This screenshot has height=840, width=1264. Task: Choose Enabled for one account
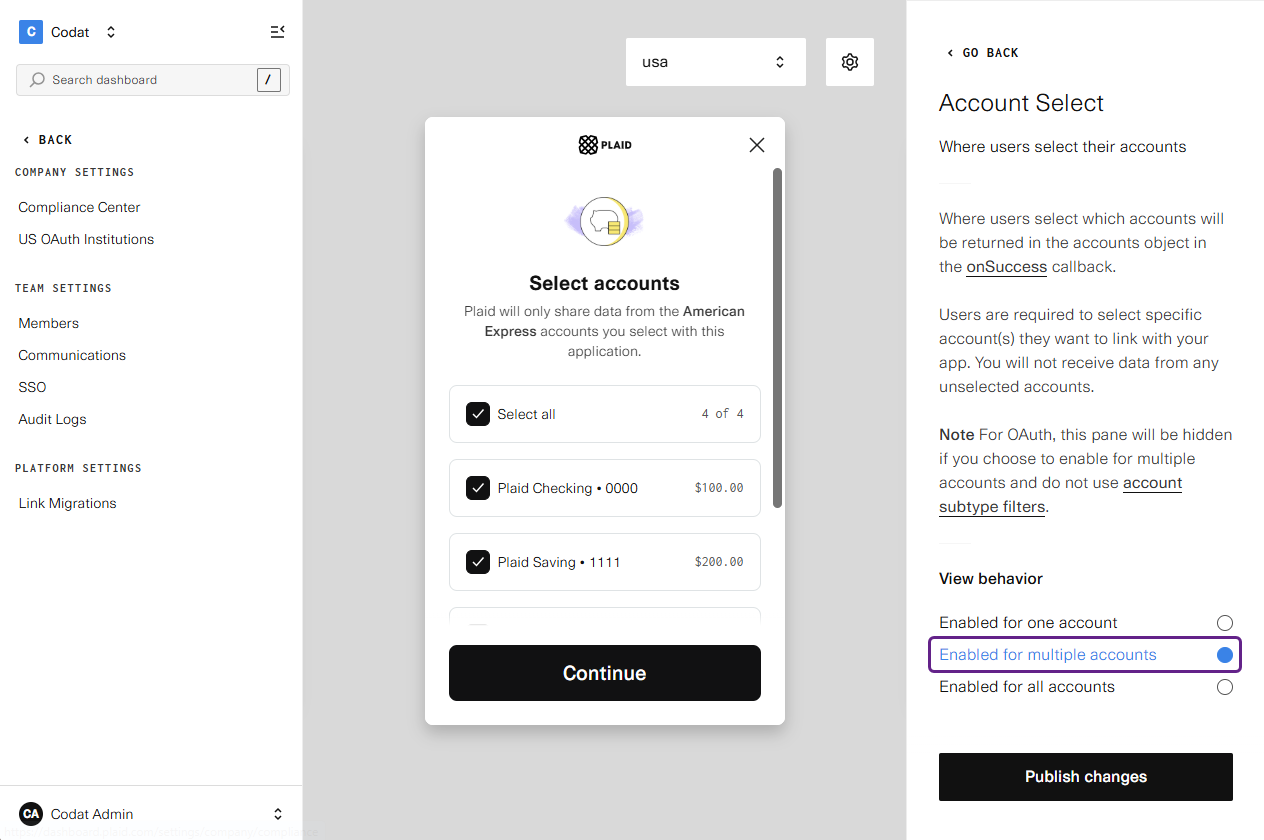[x=1225, y=622]
